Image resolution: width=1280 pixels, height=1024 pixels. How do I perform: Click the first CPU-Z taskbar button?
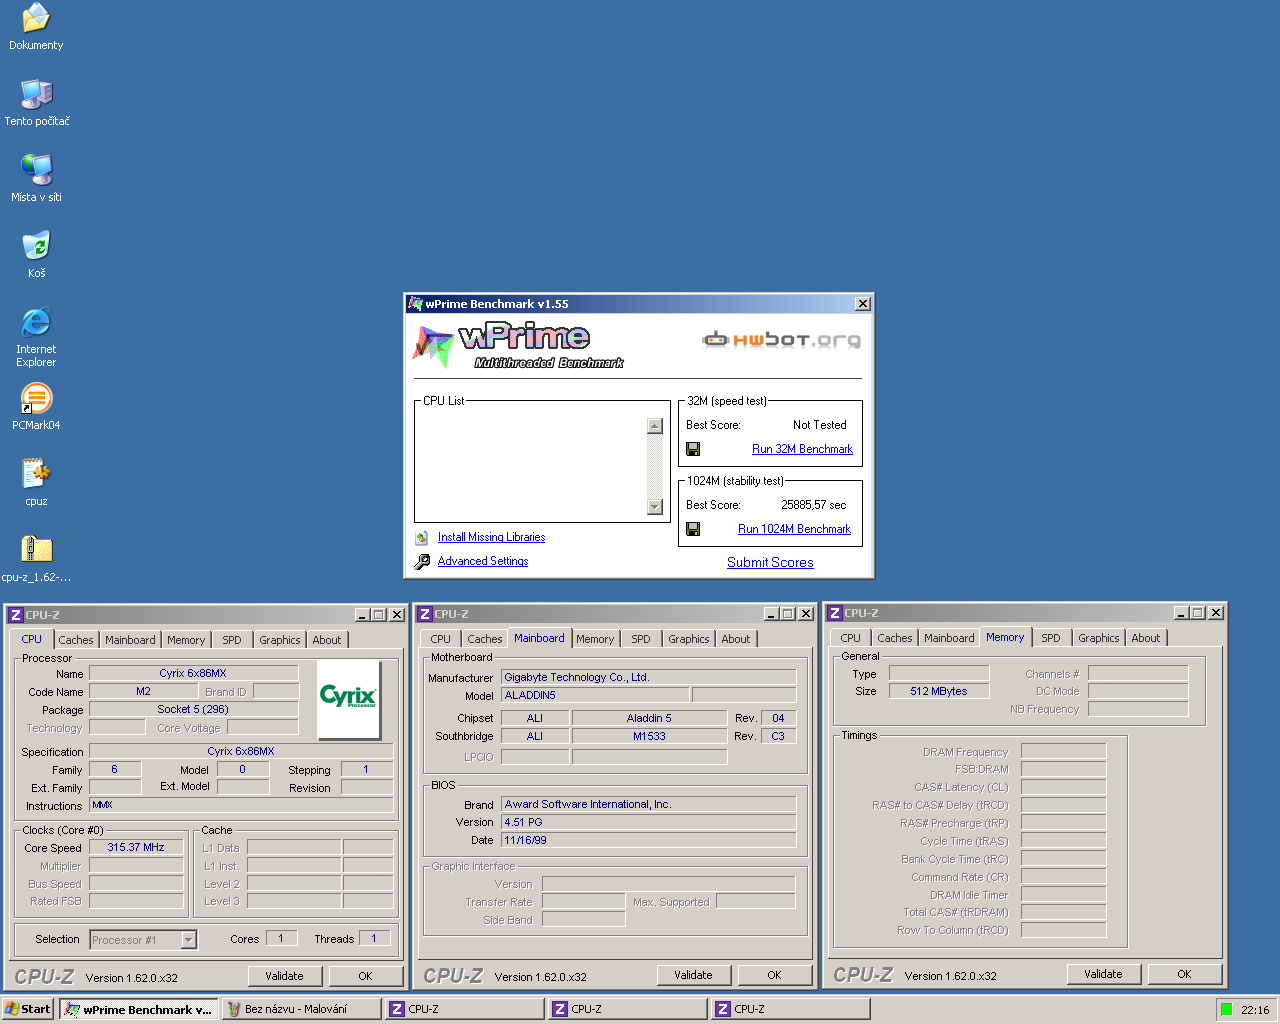pos(465,1009)
